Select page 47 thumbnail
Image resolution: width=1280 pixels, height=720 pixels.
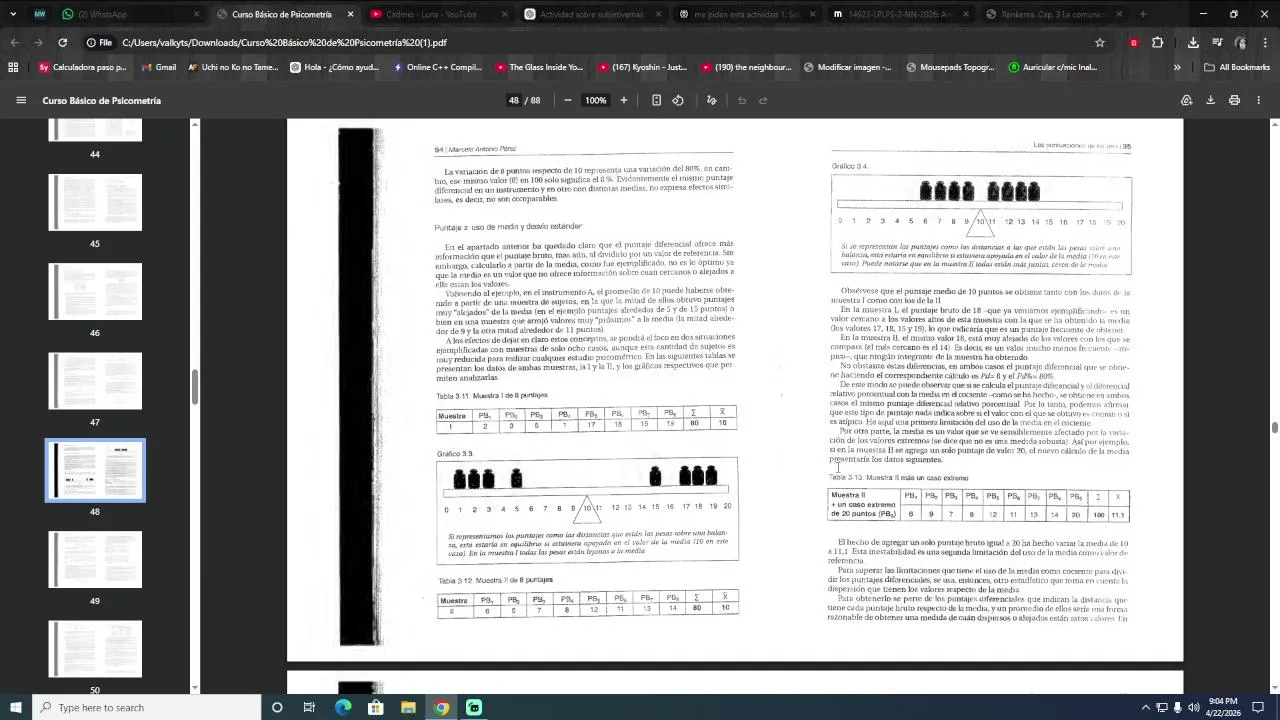95,381
